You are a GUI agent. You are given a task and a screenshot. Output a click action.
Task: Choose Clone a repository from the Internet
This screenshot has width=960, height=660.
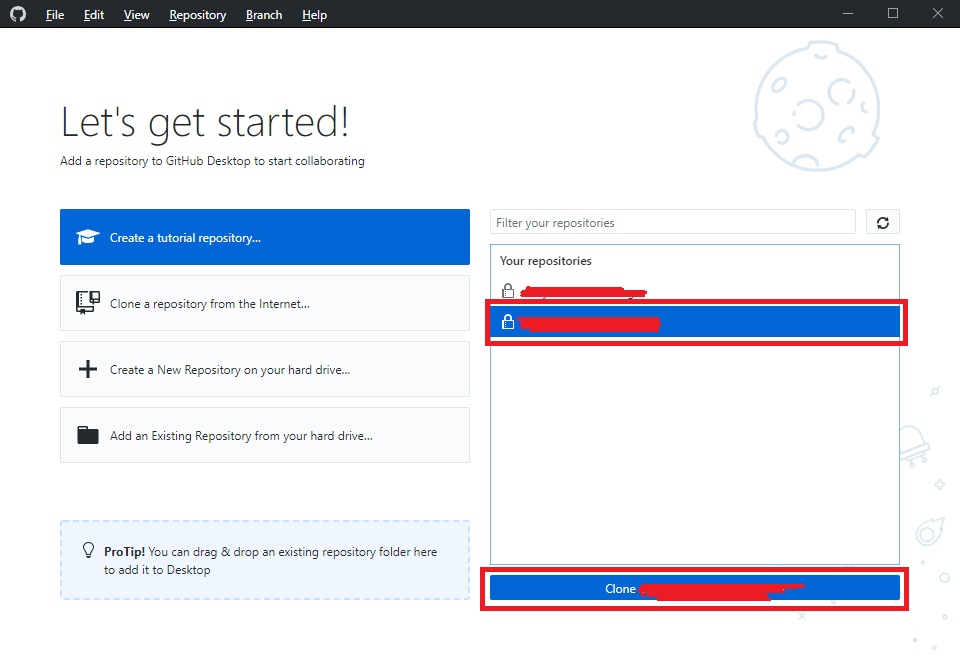pyautogui.click(x=264, y=303)
